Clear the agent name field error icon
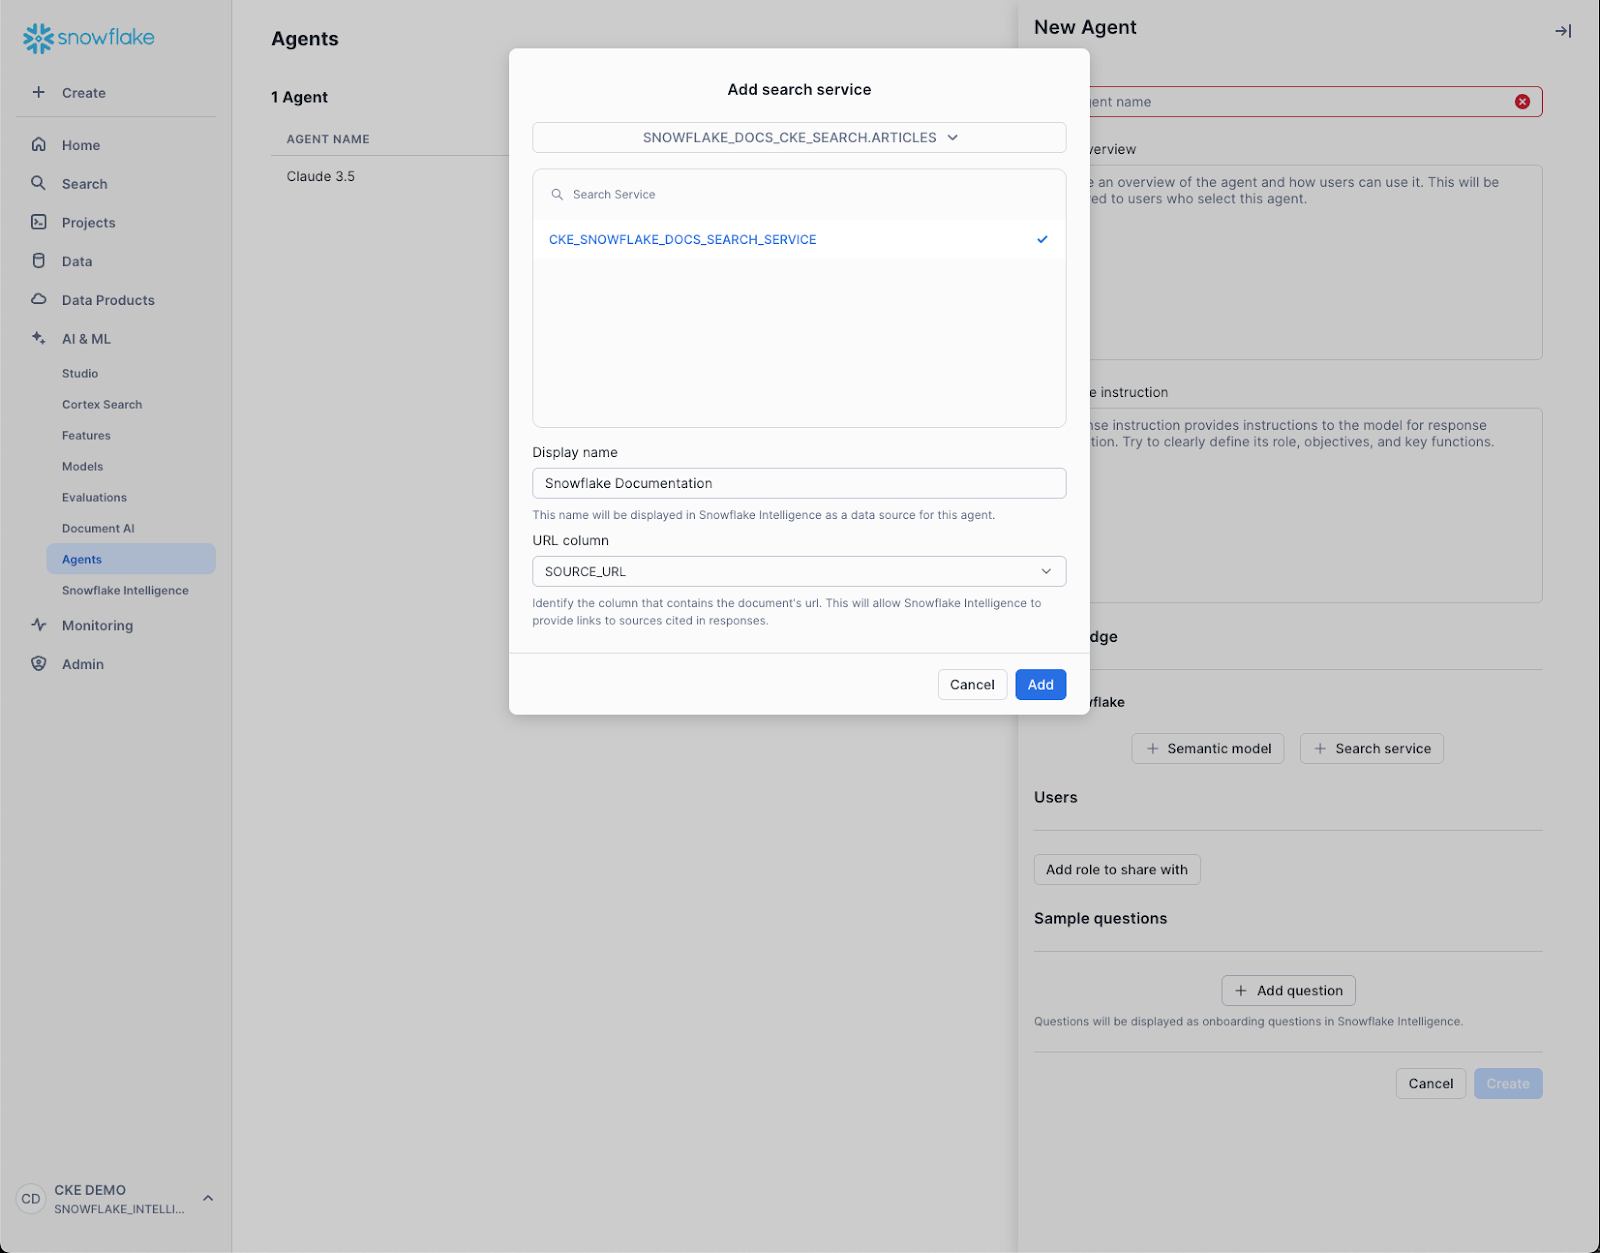Viewport: 1600px width, 1253px height. 1522,102
